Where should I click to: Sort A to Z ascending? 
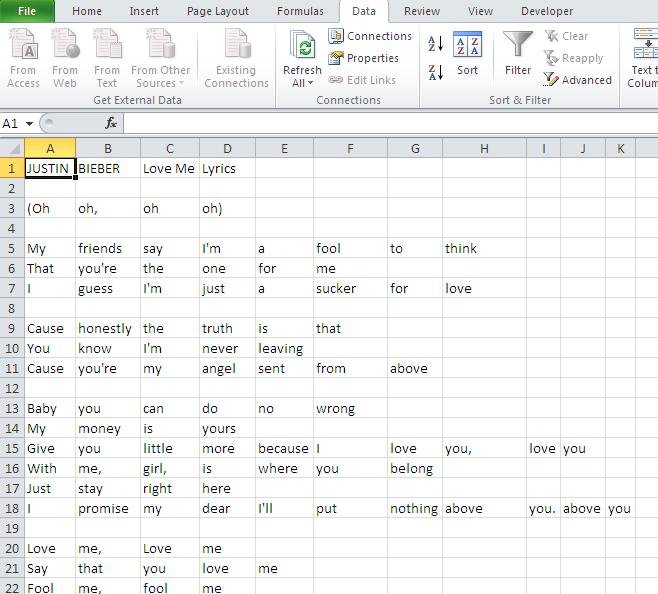pyautogui.click(x=436, y=43)
